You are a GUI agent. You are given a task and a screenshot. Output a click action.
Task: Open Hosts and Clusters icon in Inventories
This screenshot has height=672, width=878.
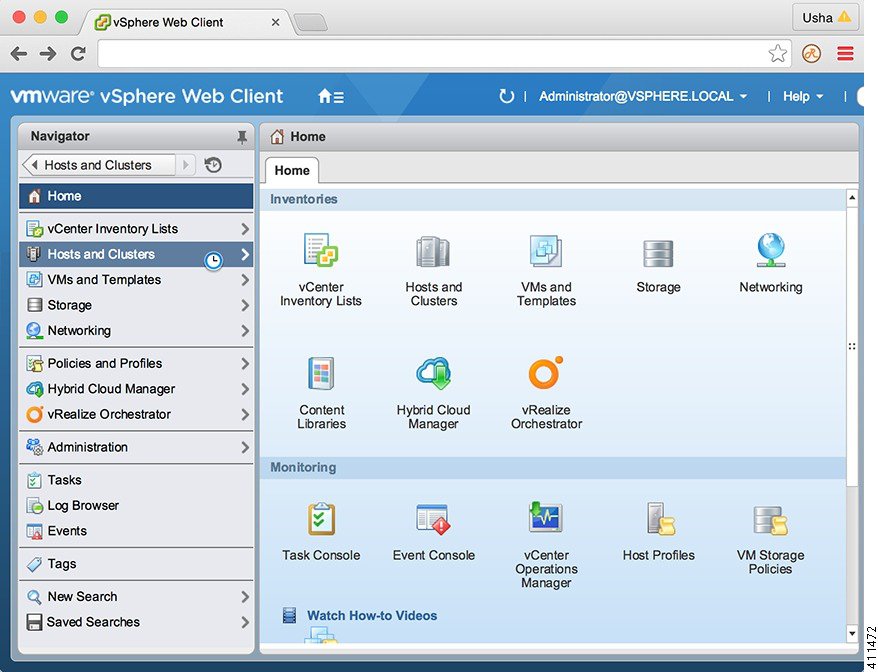[433, 251]
